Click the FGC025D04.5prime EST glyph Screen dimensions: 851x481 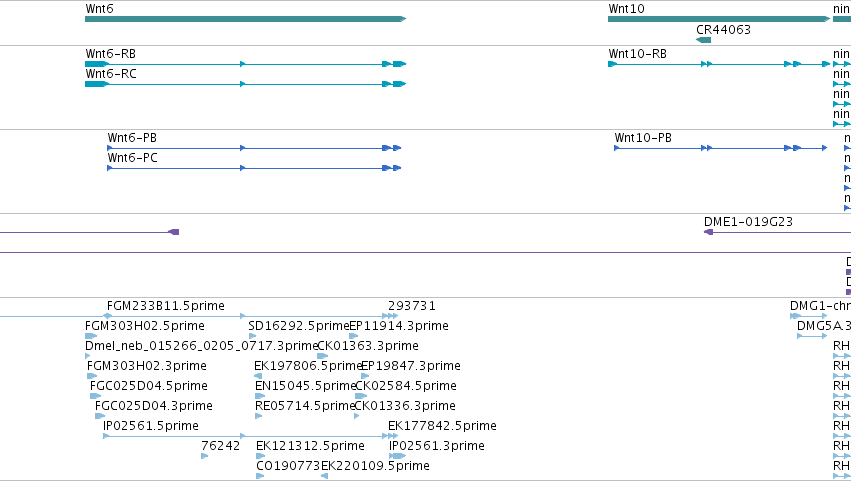point(96,396)
